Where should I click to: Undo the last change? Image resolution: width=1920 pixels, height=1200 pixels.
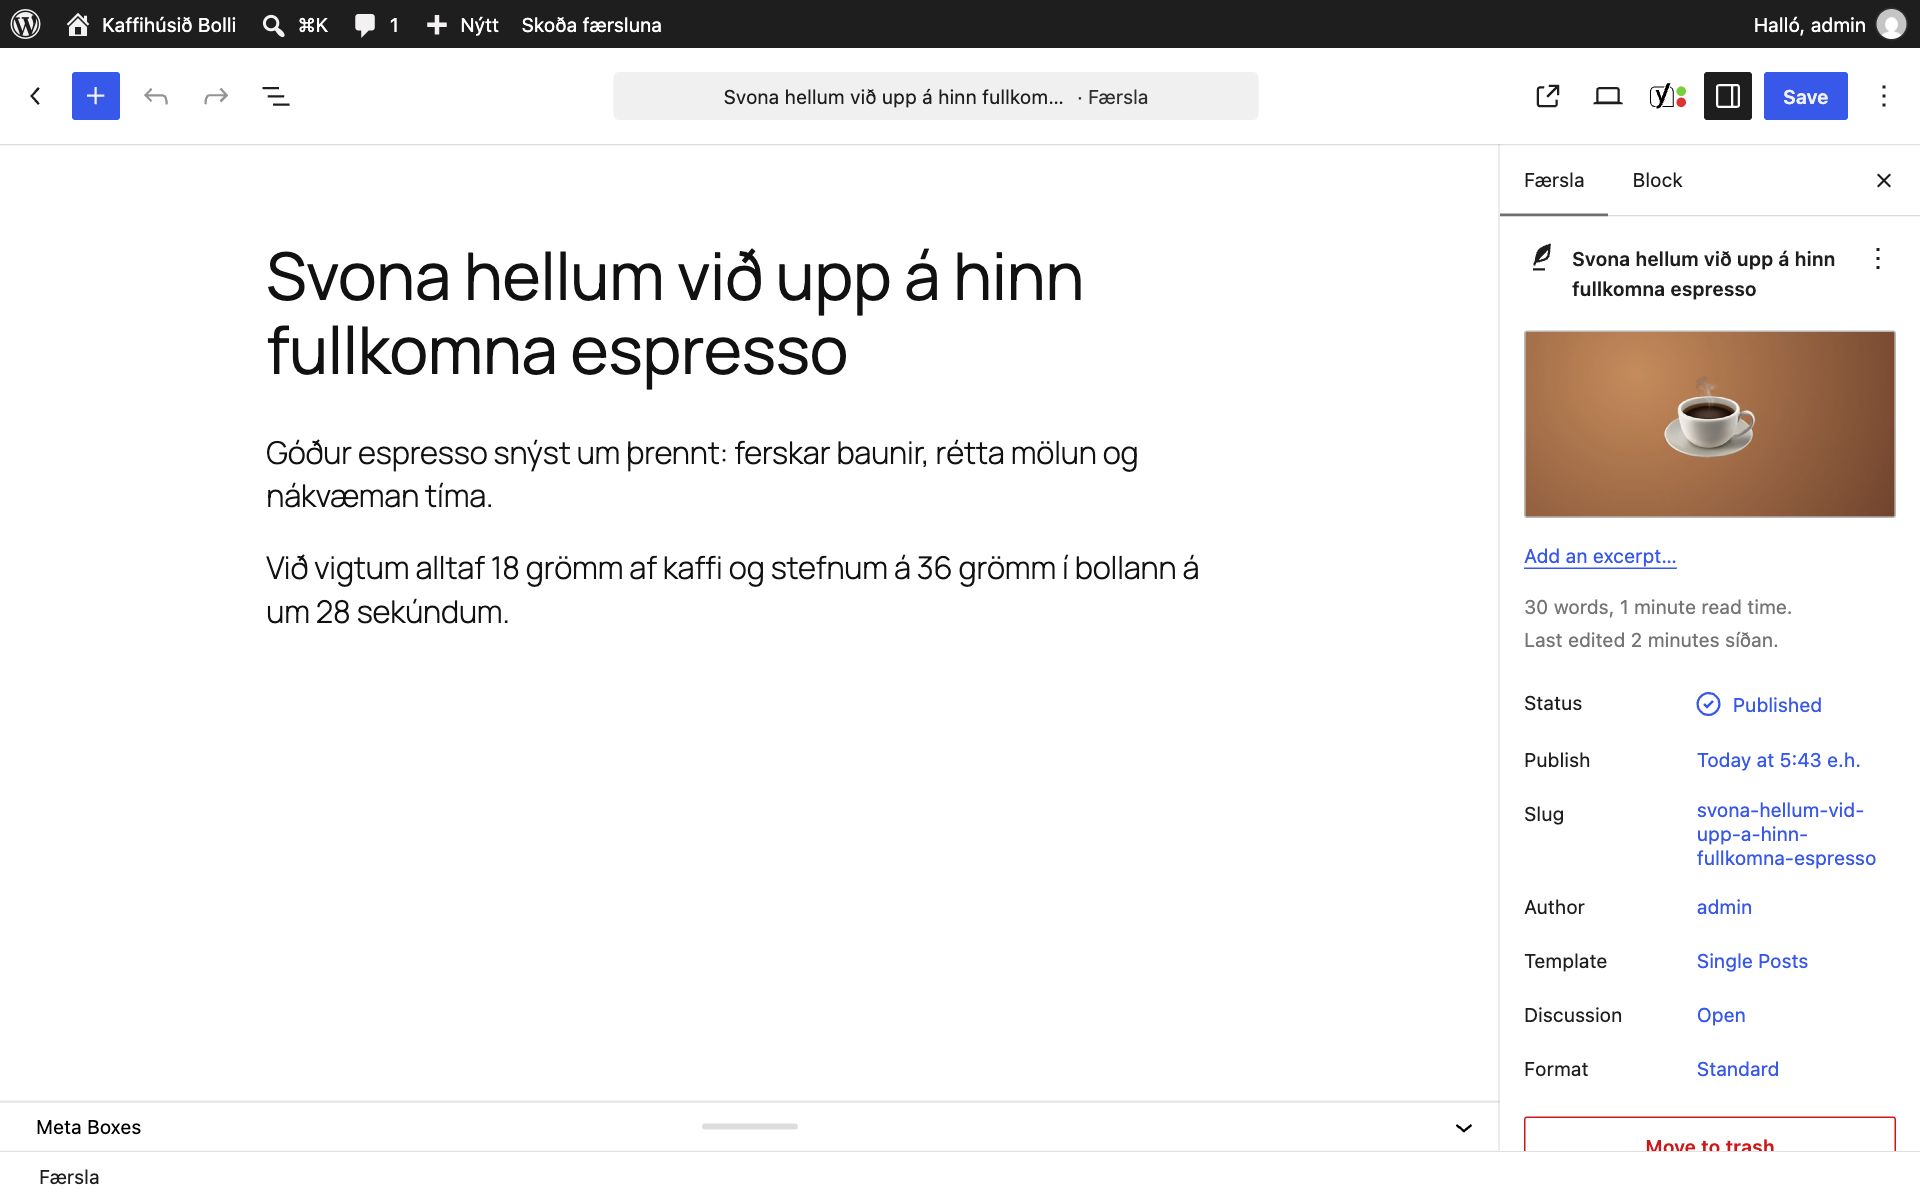pos(156,96)
